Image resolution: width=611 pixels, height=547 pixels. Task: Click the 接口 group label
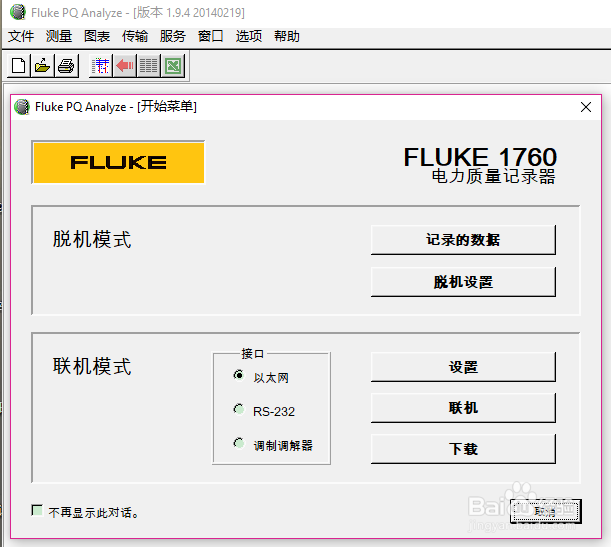coord(253,354)
